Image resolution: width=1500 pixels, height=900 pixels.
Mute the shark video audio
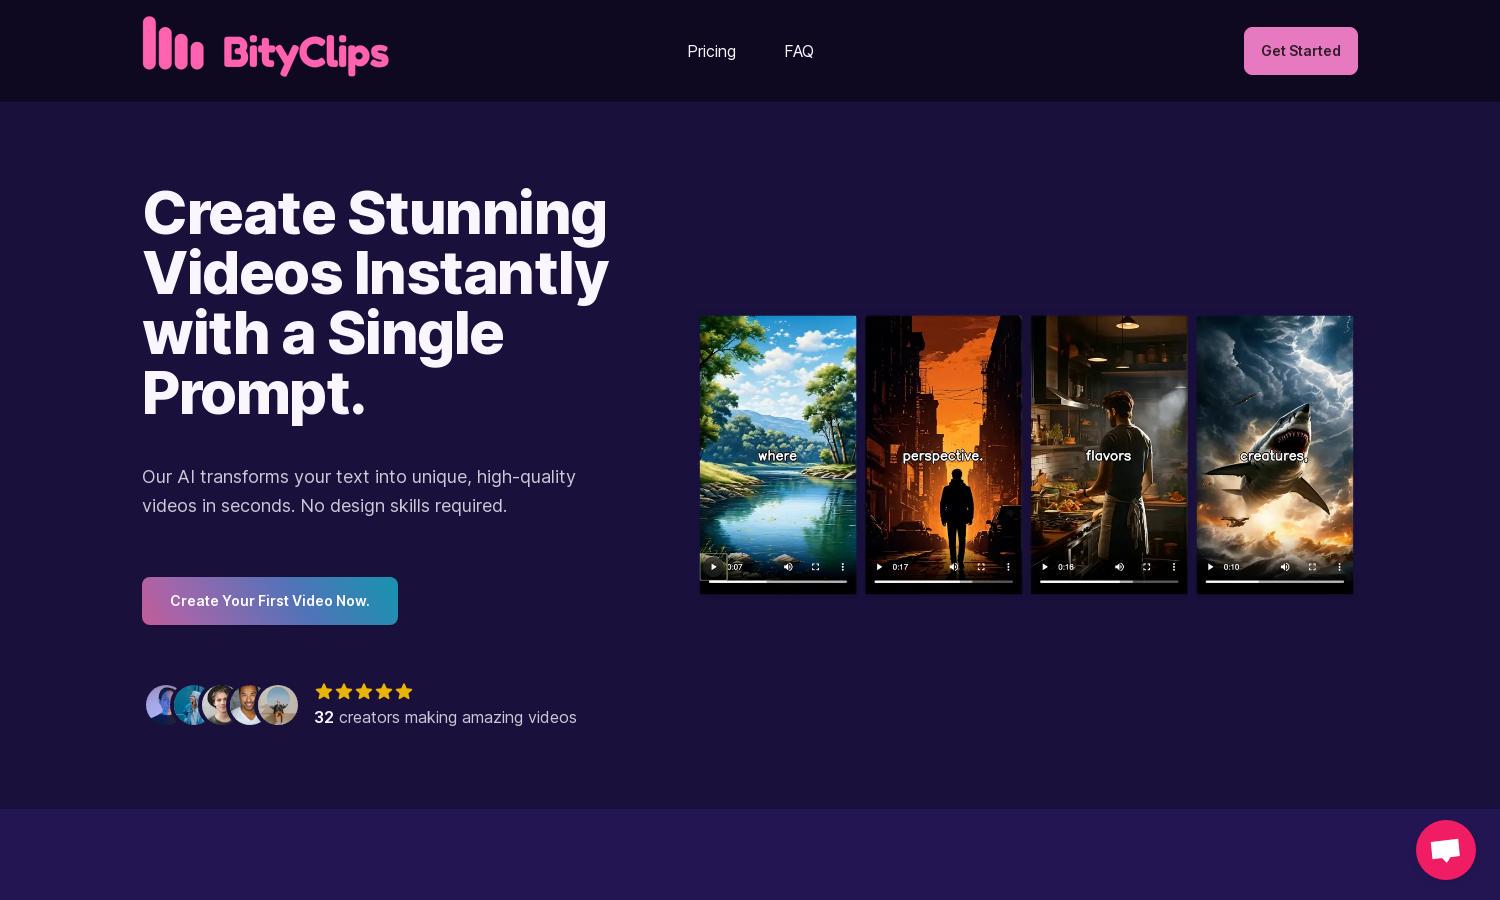tap(1285, 567)
